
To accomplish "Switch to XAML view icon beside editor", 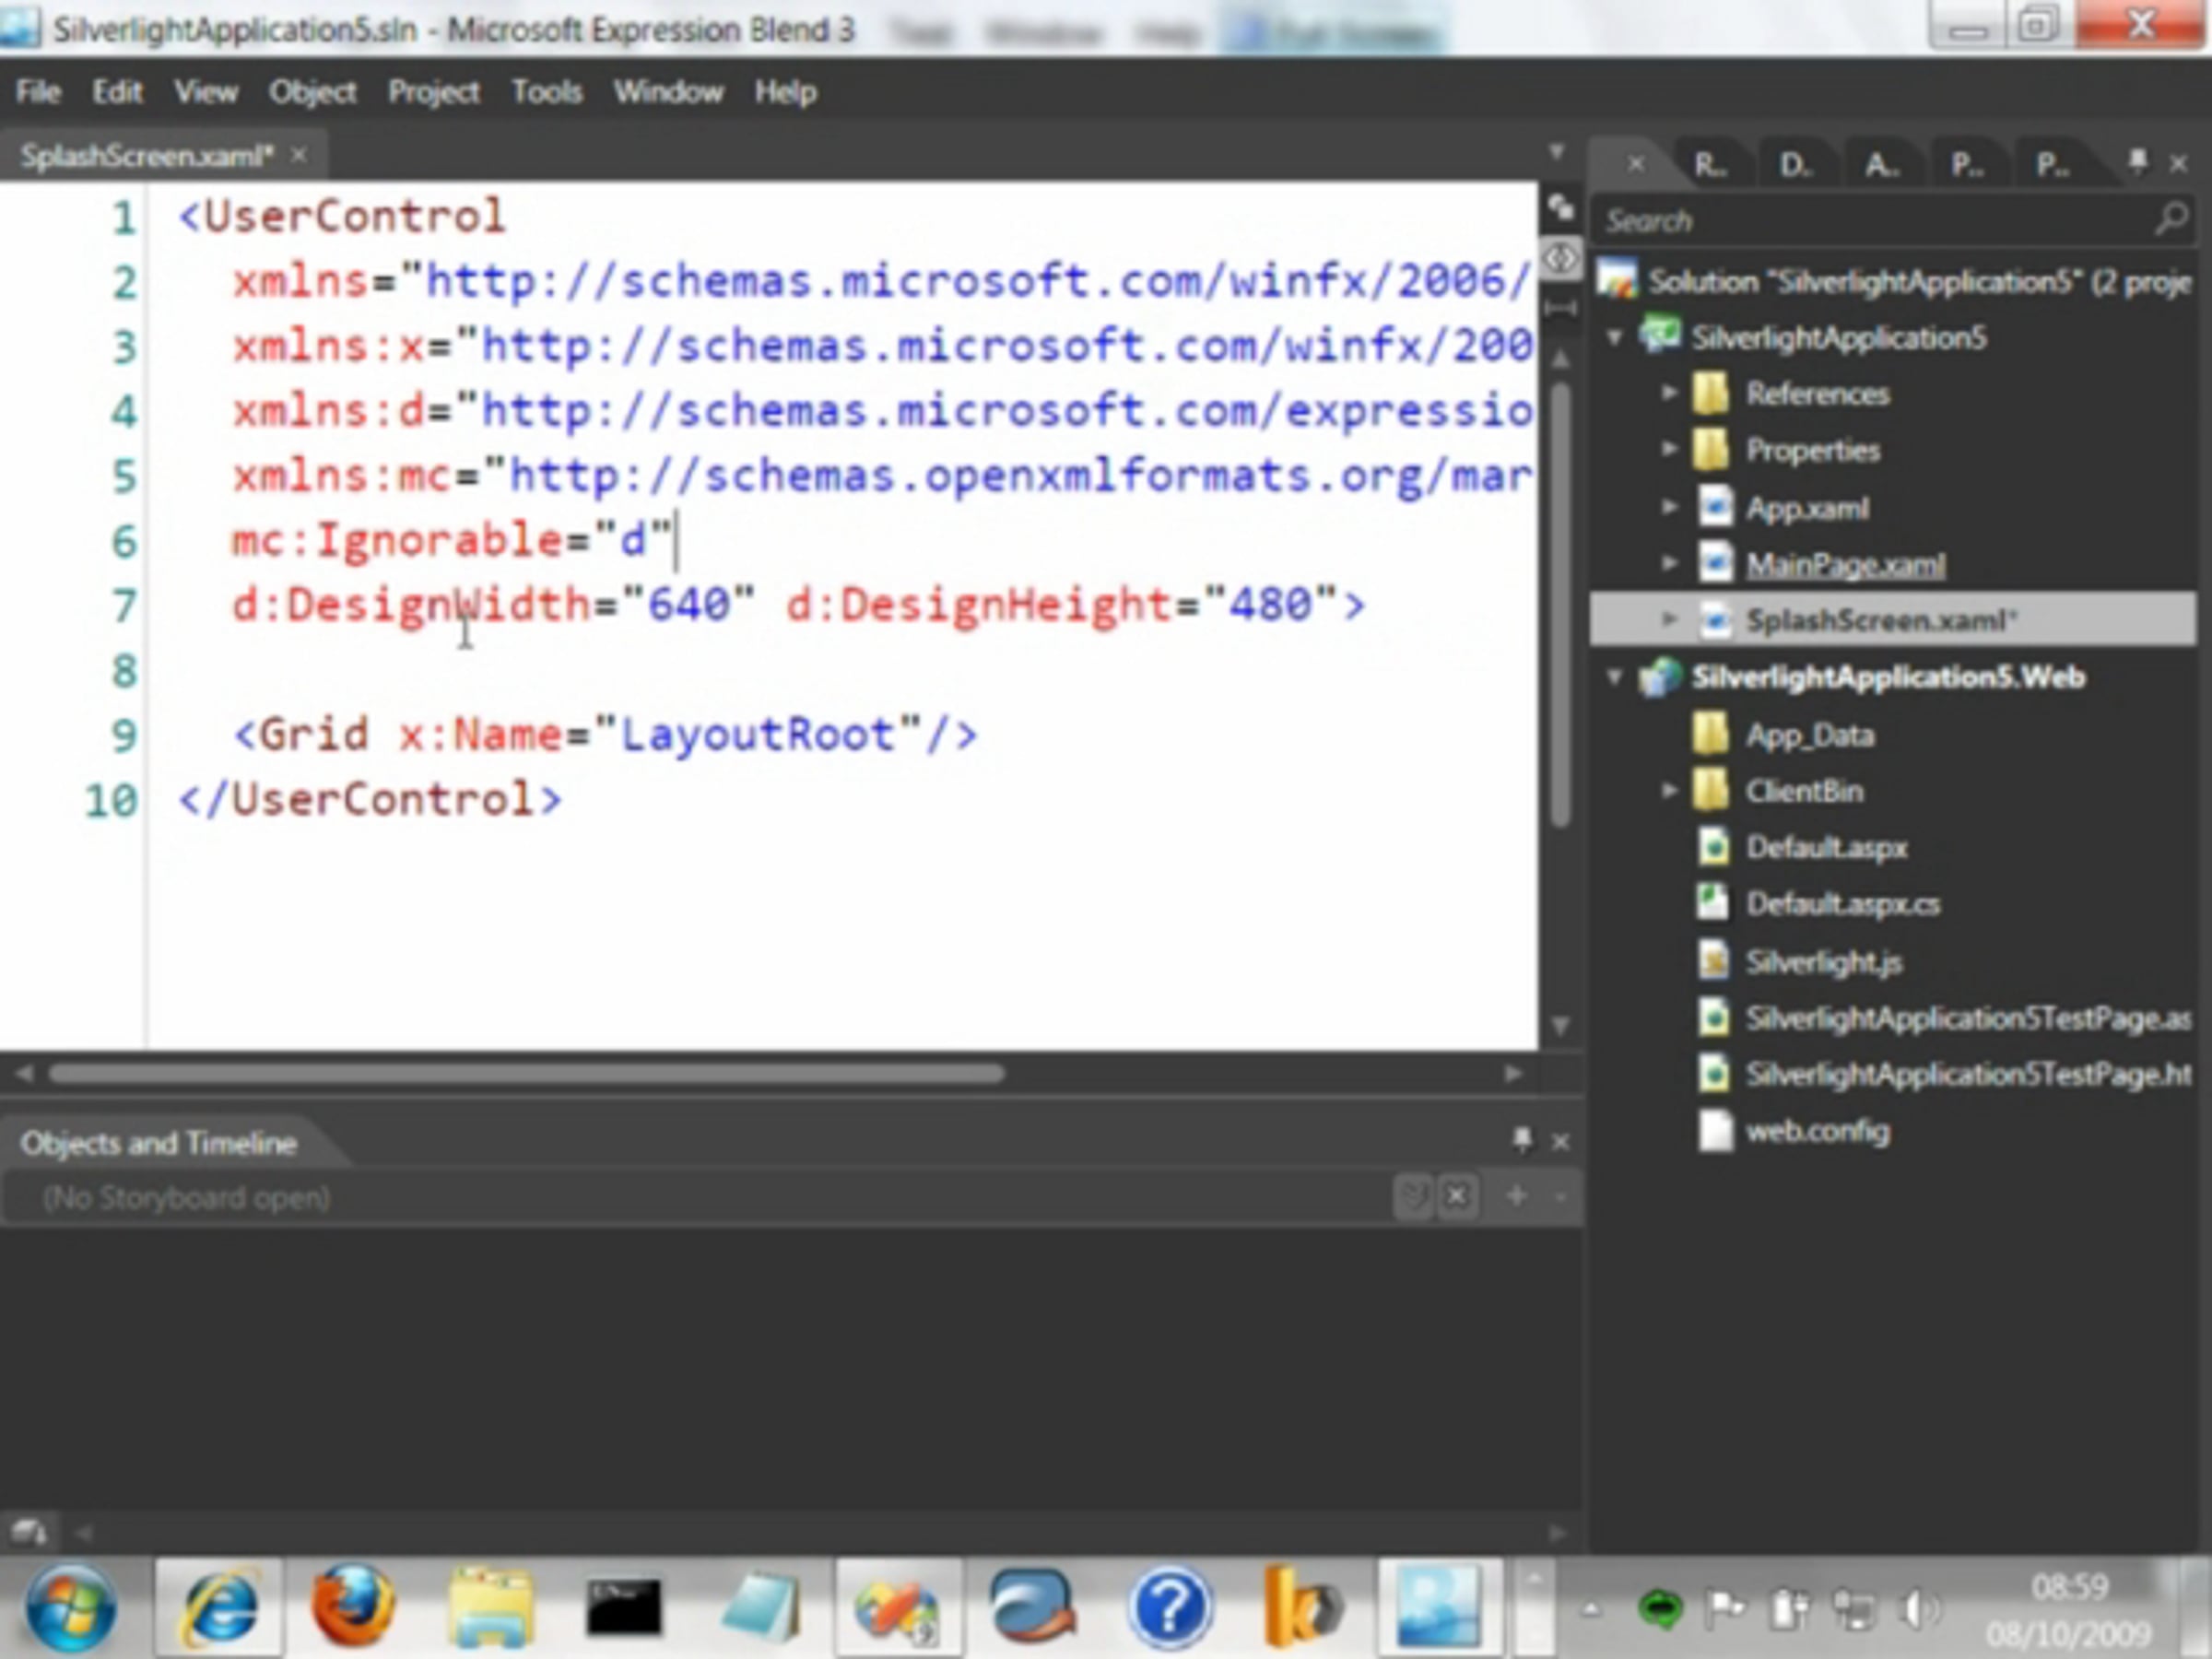I will [x=1560, y=259].
